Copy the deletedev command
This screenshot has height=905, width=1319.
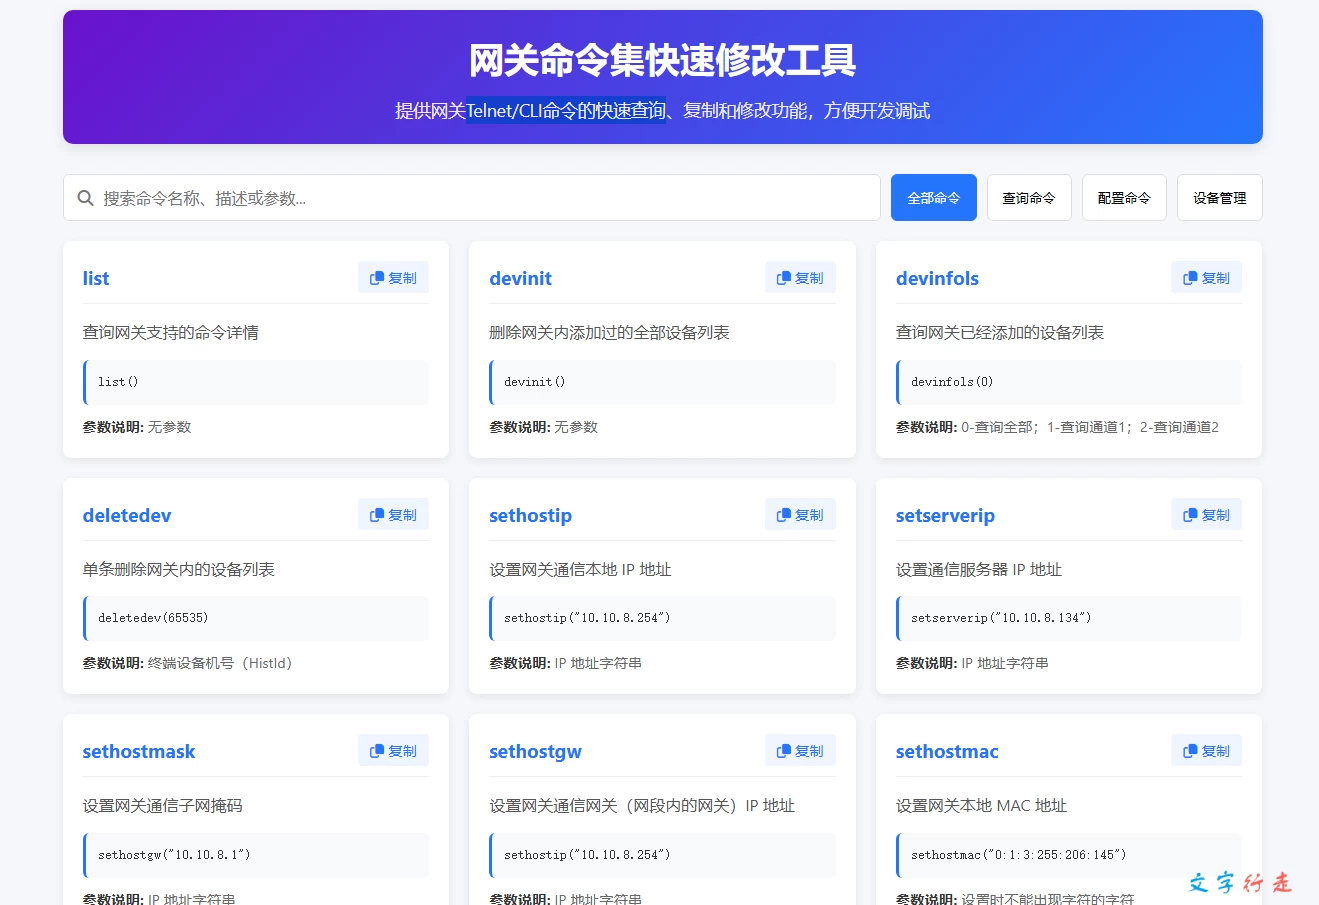click(393, 515)
